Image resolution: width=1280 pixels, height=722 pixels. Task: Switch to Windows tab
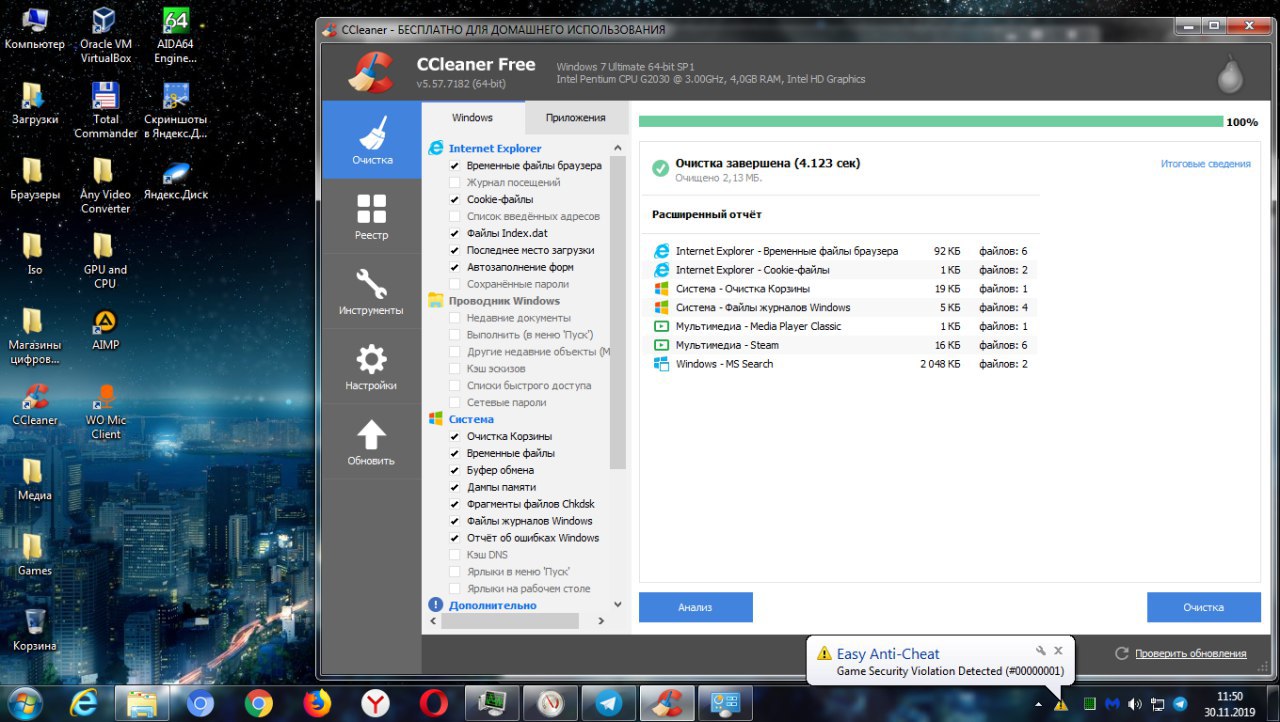pyautogui.click(x=472, y=118)
